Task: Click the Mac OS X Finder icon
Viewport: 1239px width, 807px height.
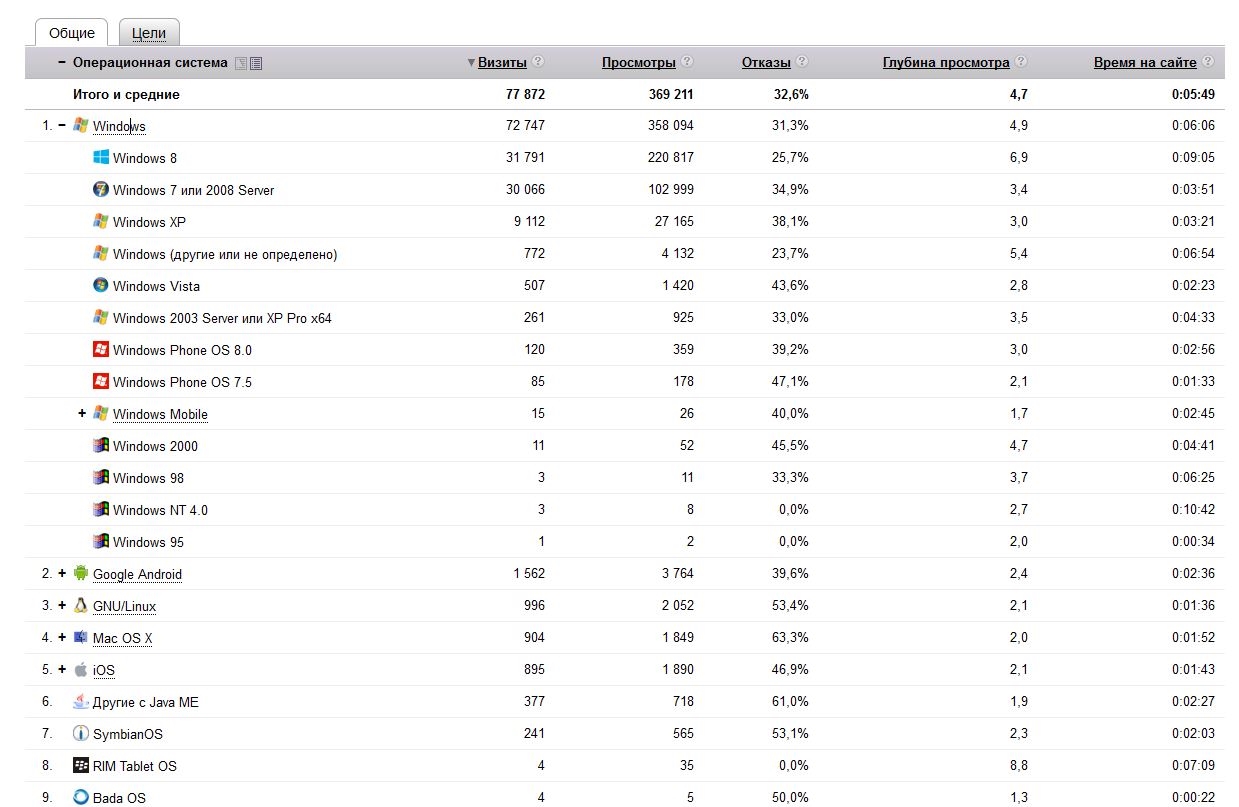Action: coord(81,637)
